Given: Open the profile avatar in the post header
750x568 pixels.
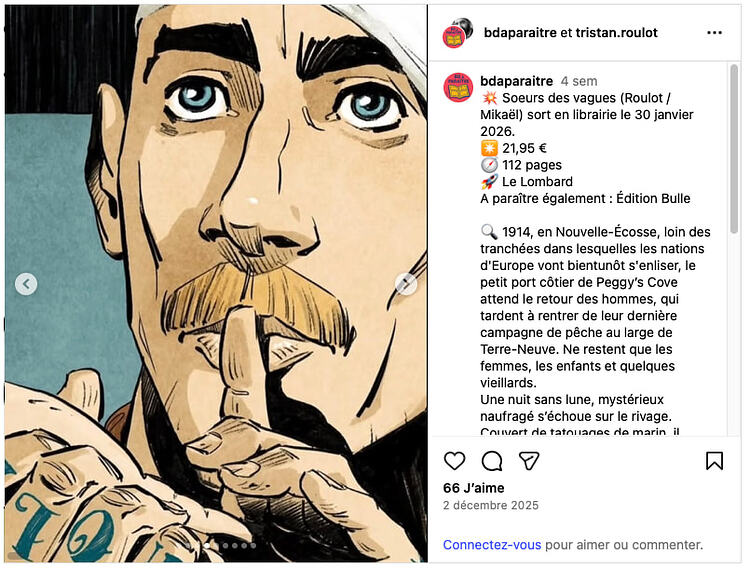Looking at the screenshot, I should pyautogui.click(x=458, y=32).
